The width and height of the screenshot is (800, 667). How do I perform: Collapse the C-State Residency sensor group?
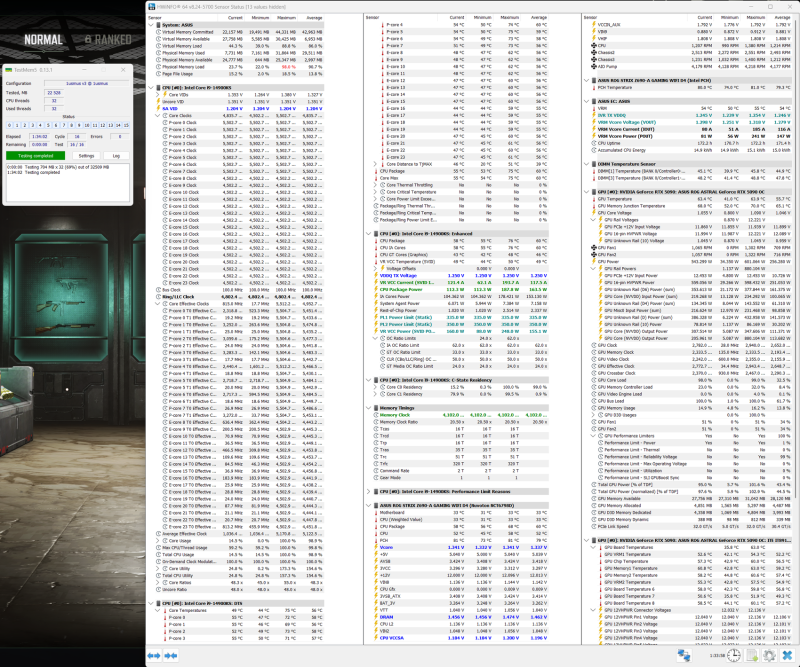click(368, 380)
